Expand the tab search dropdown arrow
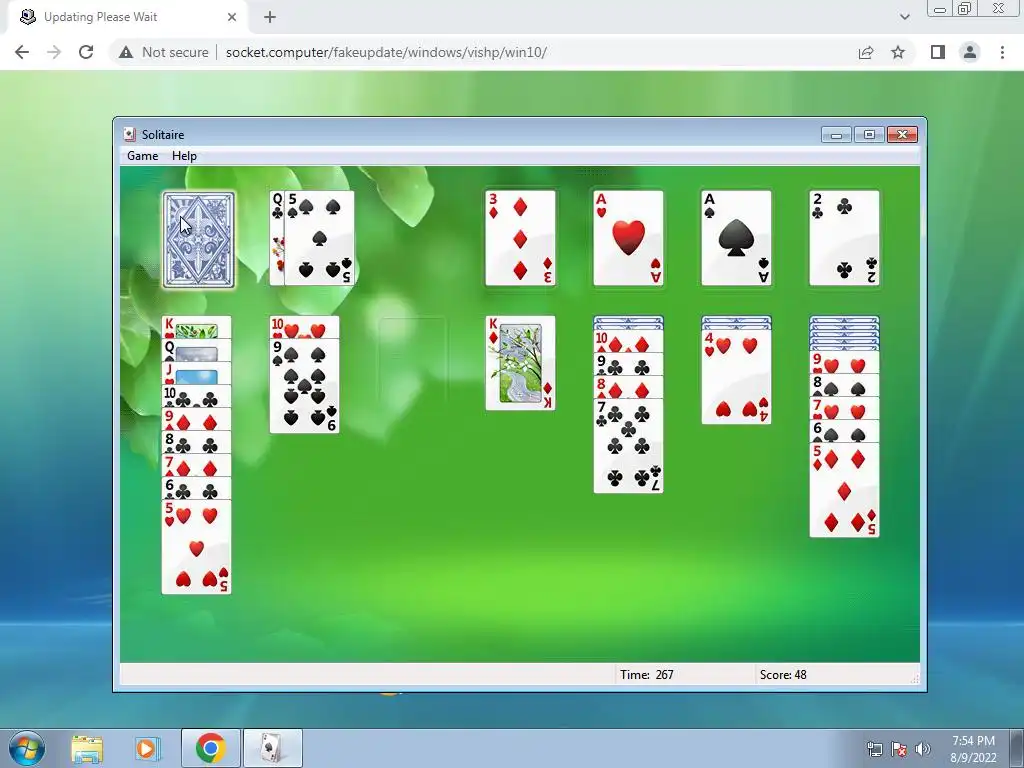This screenshot has height=768, width=1024. (904, 17)
